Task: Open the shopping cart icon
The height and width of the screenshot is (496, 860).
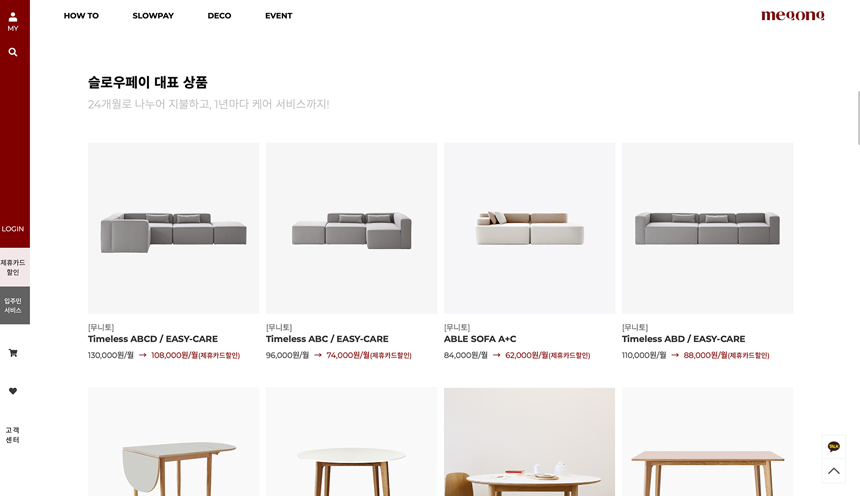Action: (13, 353)
